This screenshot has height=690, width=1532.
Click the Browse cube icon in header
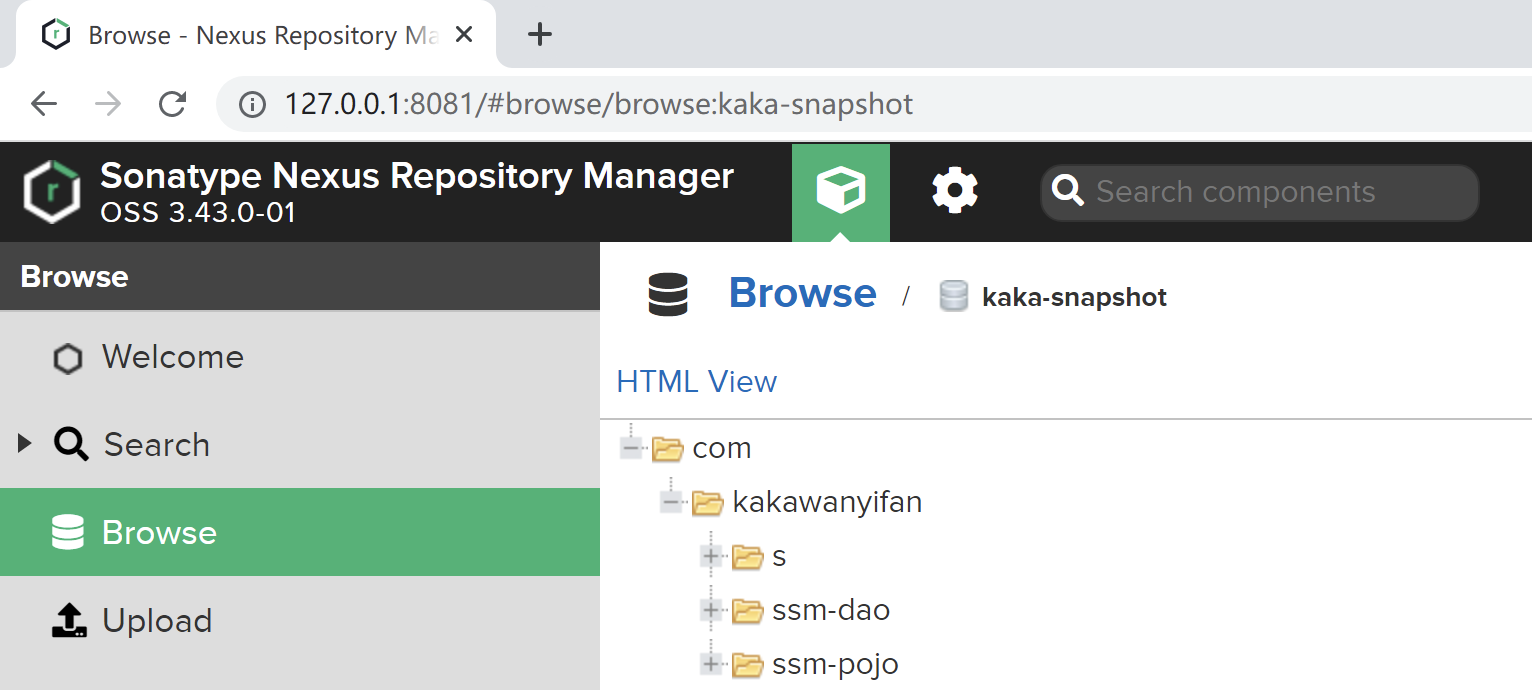pos(840,191)
